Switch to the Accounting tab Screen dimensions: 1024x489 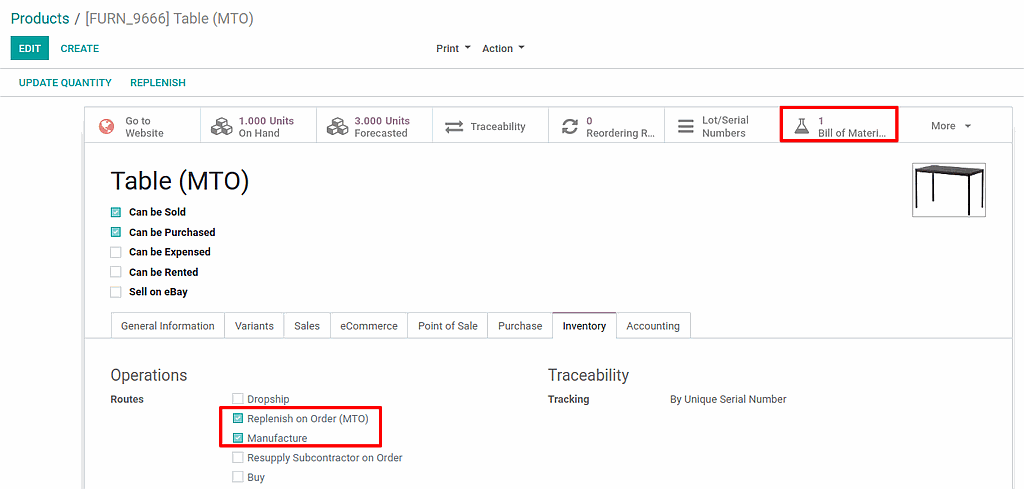point(653,326)
